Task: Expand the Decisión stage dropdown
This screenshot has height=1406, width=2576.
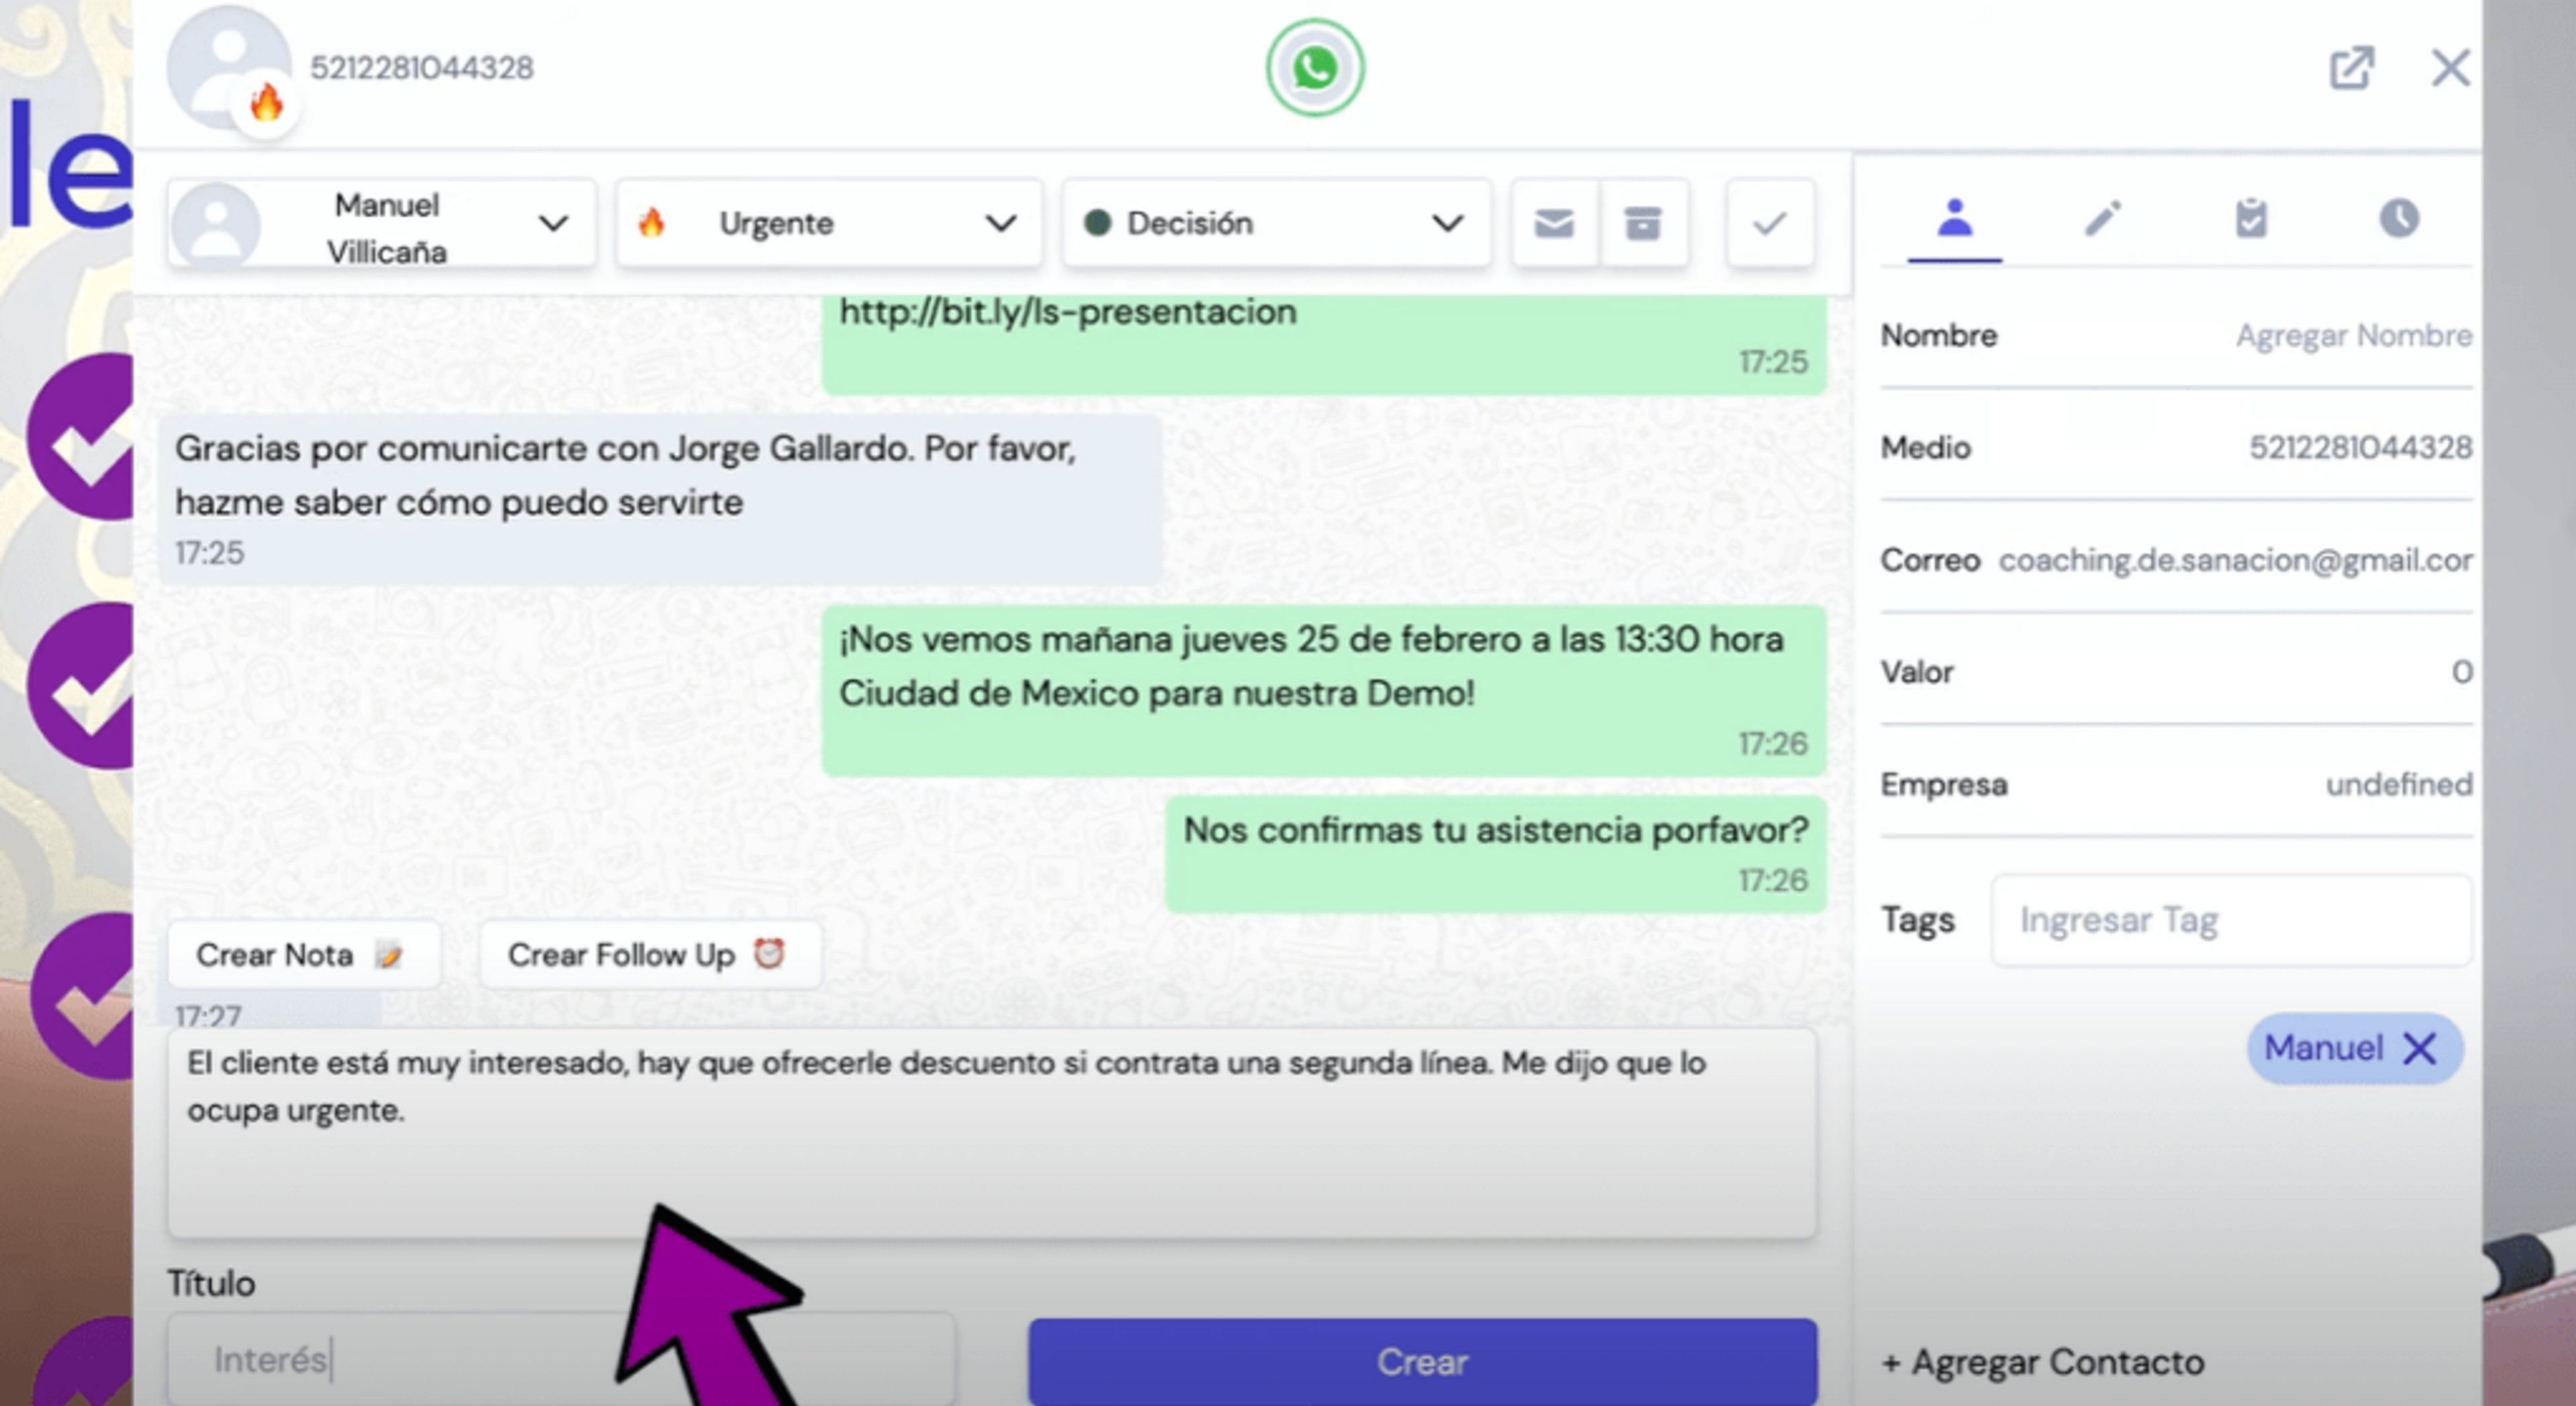Action: coord(1276,224)
